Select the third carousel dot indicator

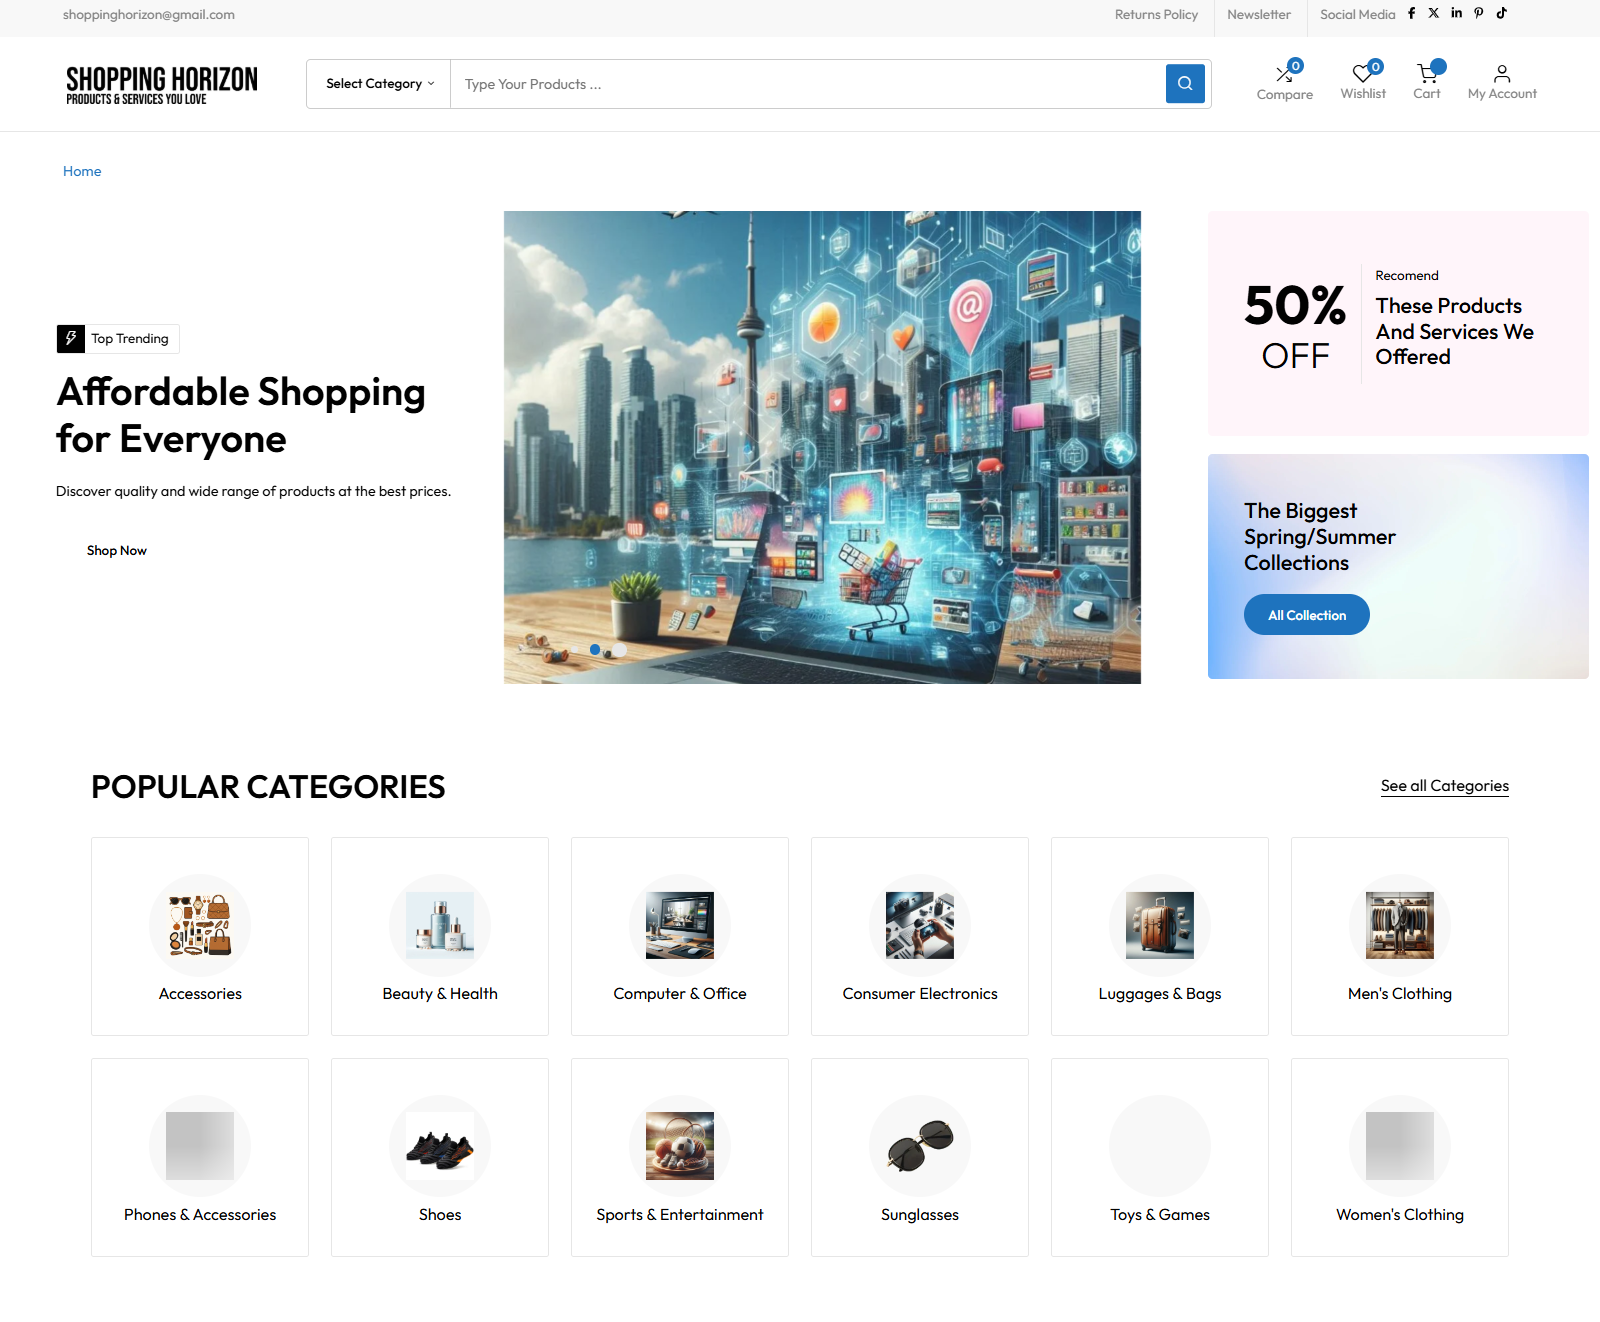tap(620, 649)
